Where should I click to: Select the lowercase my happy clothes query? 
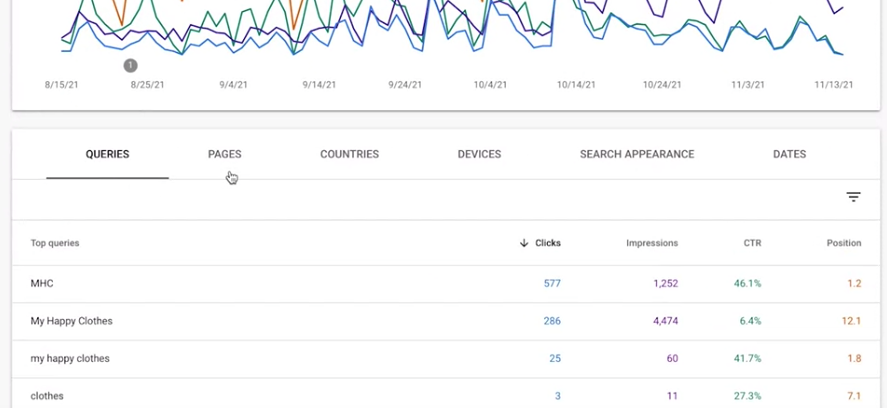[70, 358]
